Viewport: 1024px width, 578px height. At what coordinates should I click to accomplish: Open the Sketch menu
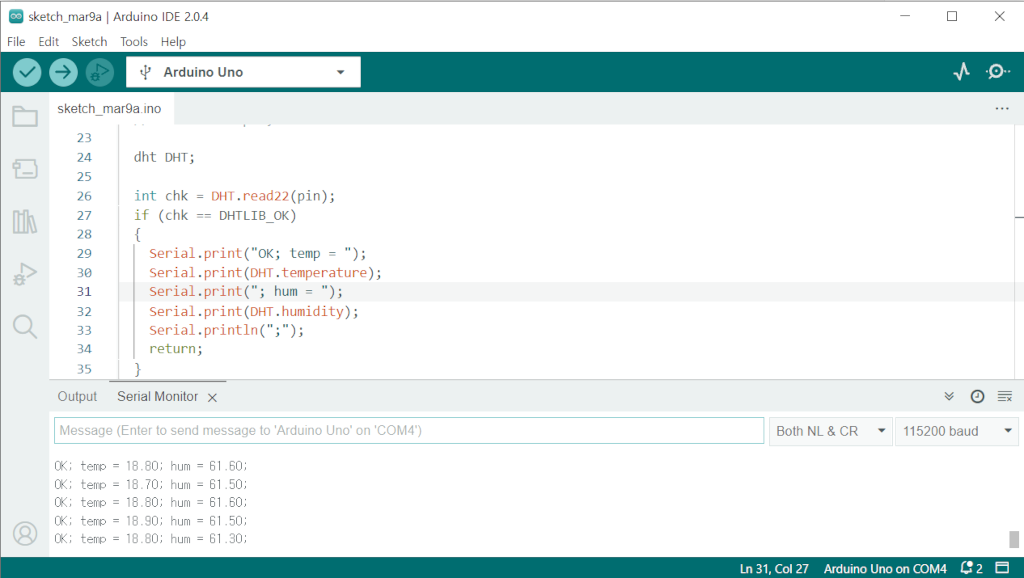coord(89,42)
